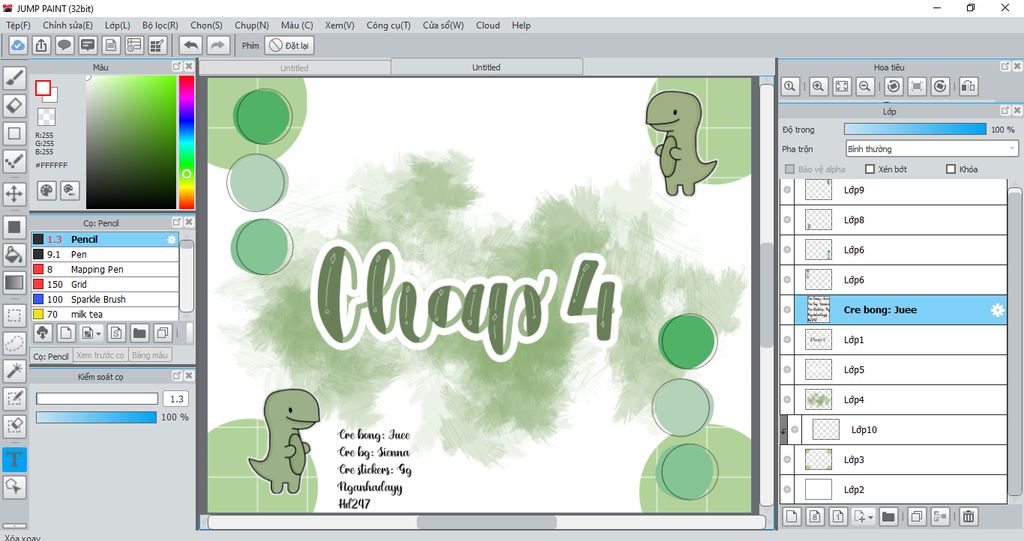Select the Text tool
The width and height of the screenshot is (1024, 541).
14,459
